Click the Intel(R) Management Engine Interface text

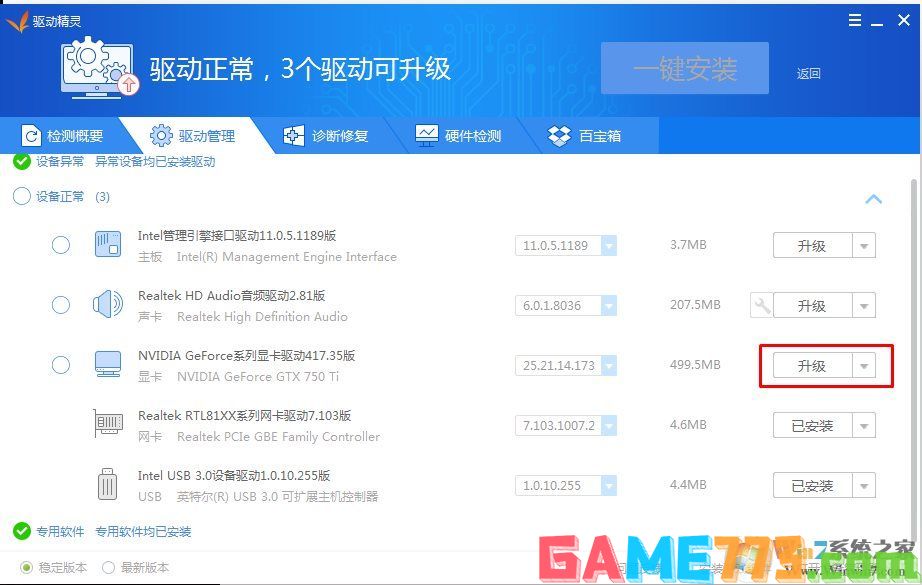click(287, 257)
